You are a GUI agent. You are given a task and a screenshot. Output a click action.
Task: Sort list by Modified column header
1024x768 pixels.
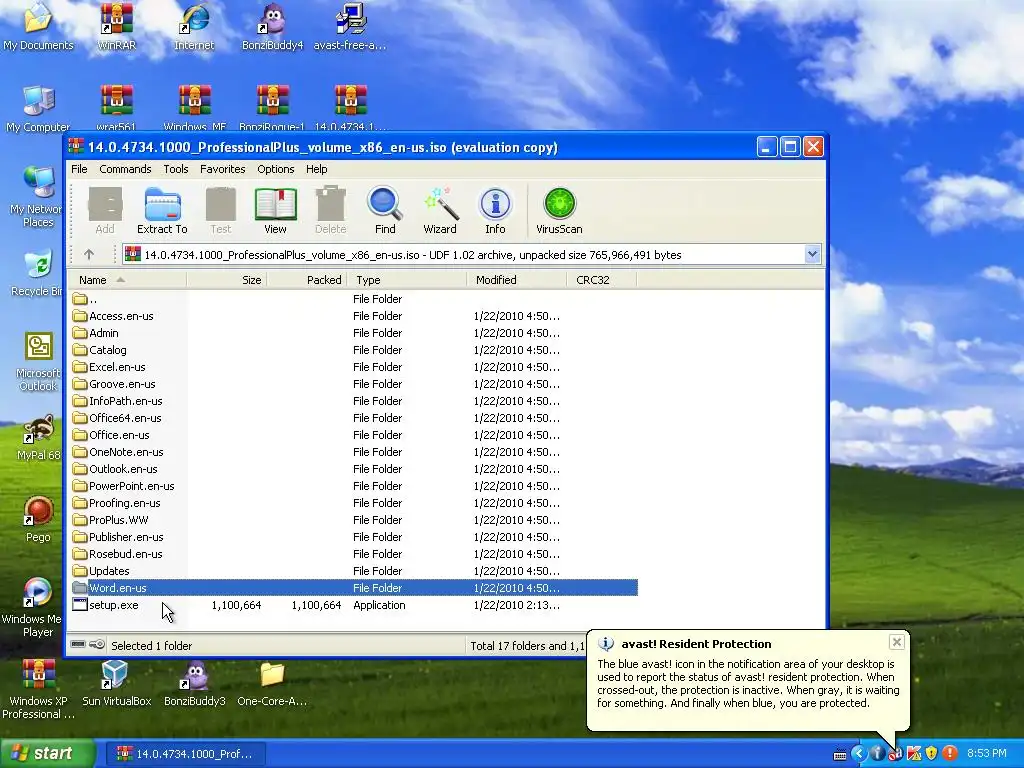click(517, 280)
